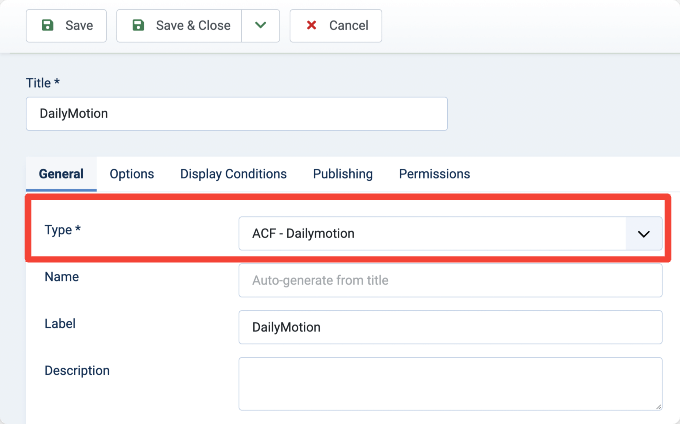Viewport: 680px width, 424px height.
Task: Open the Options tab
Action: [132, 174]
